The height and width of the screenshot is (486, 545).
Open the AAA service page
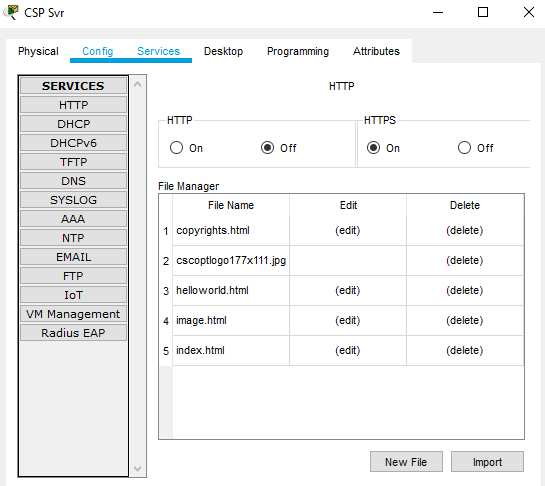point(73,219)
